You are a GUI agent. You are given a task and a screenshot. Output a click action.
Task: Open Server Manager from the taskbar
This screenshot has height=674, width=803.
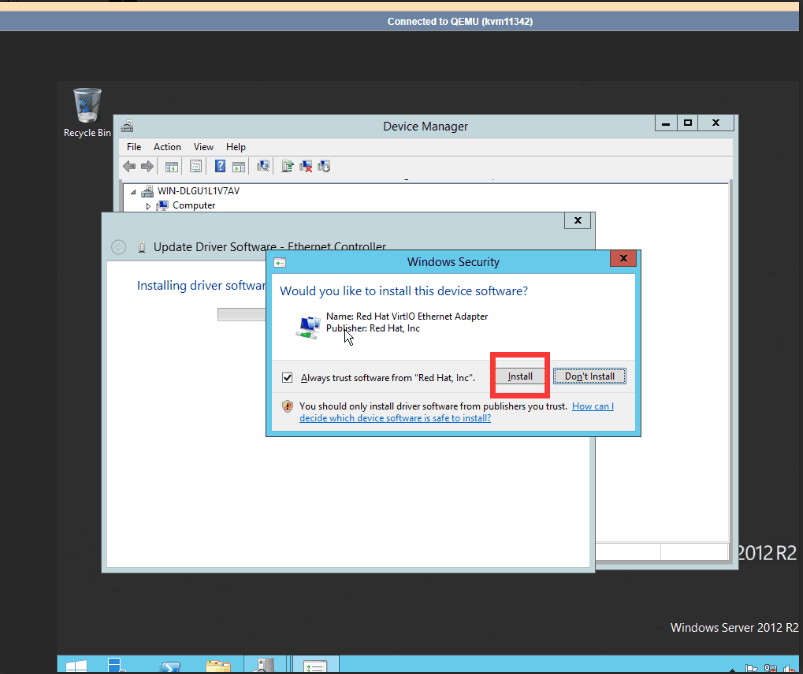[116, 665]
